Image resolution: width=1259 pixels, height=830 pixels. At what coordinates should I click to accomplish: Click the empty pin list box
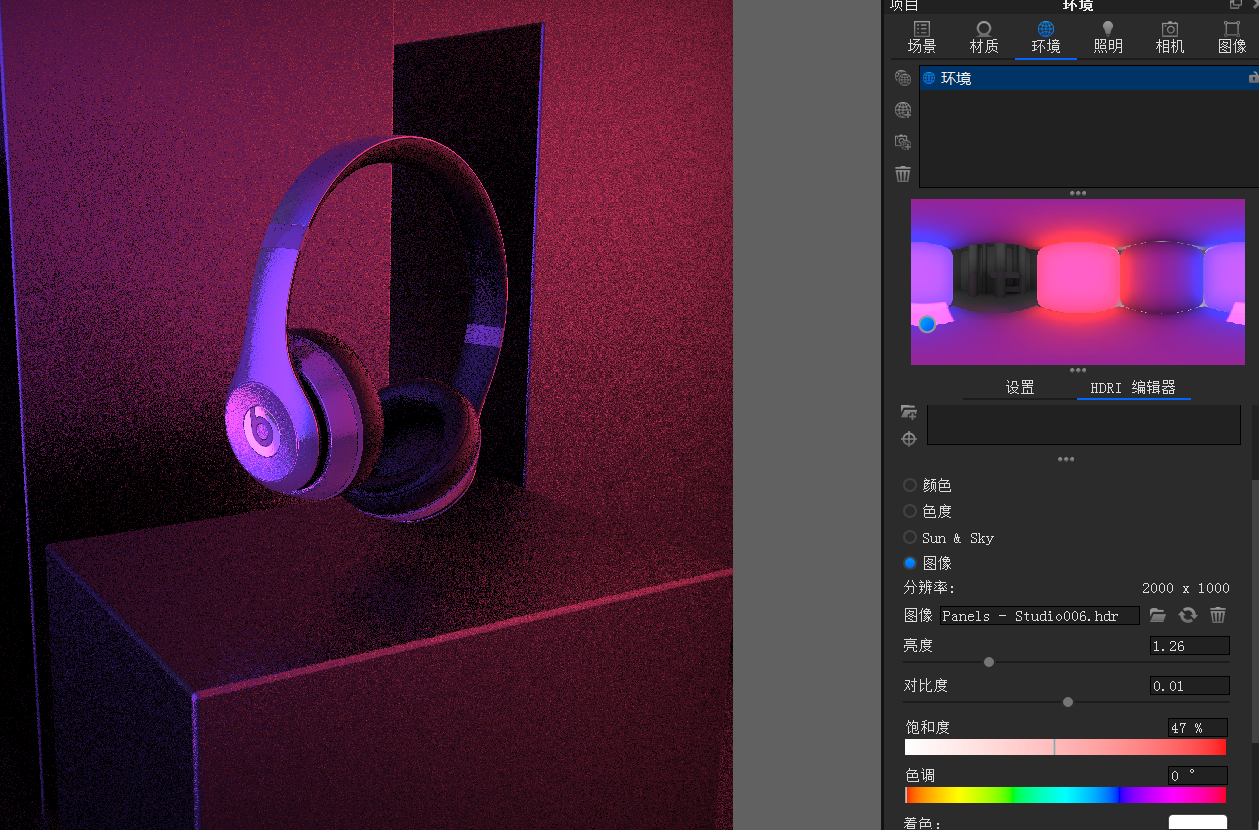click(x=1083, y=425)
